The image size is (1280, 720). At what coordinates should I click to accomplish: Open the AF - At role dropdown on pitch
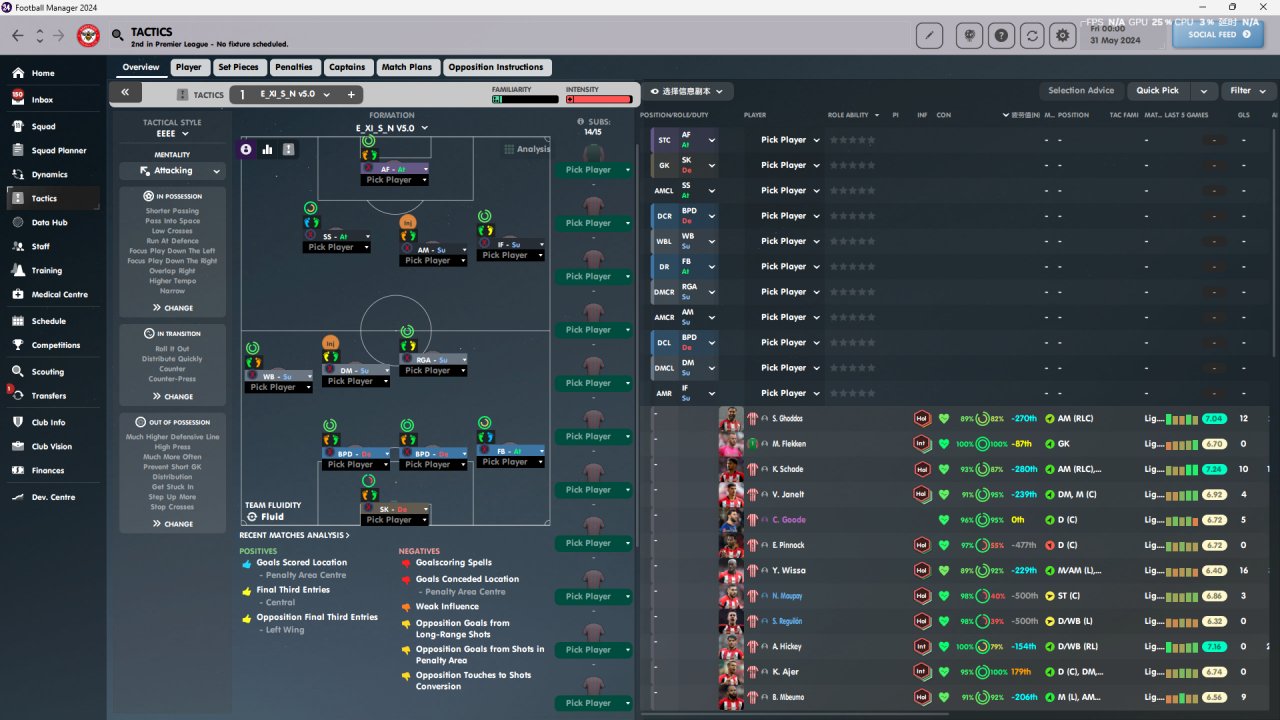click(x=395, y=169)
